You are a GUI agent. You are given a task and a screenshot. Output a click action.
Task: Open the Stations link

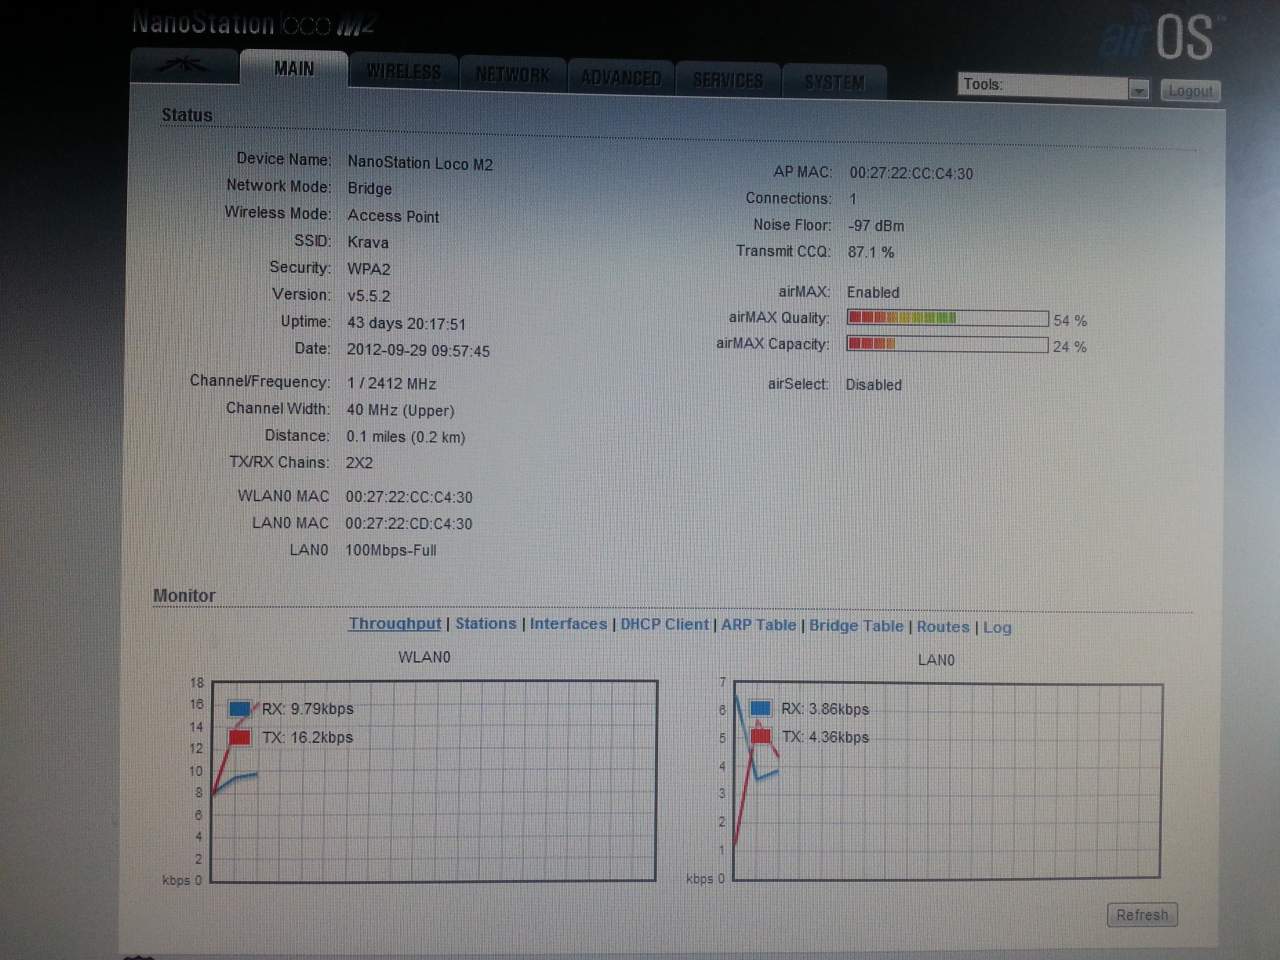(x=486, y=623)
